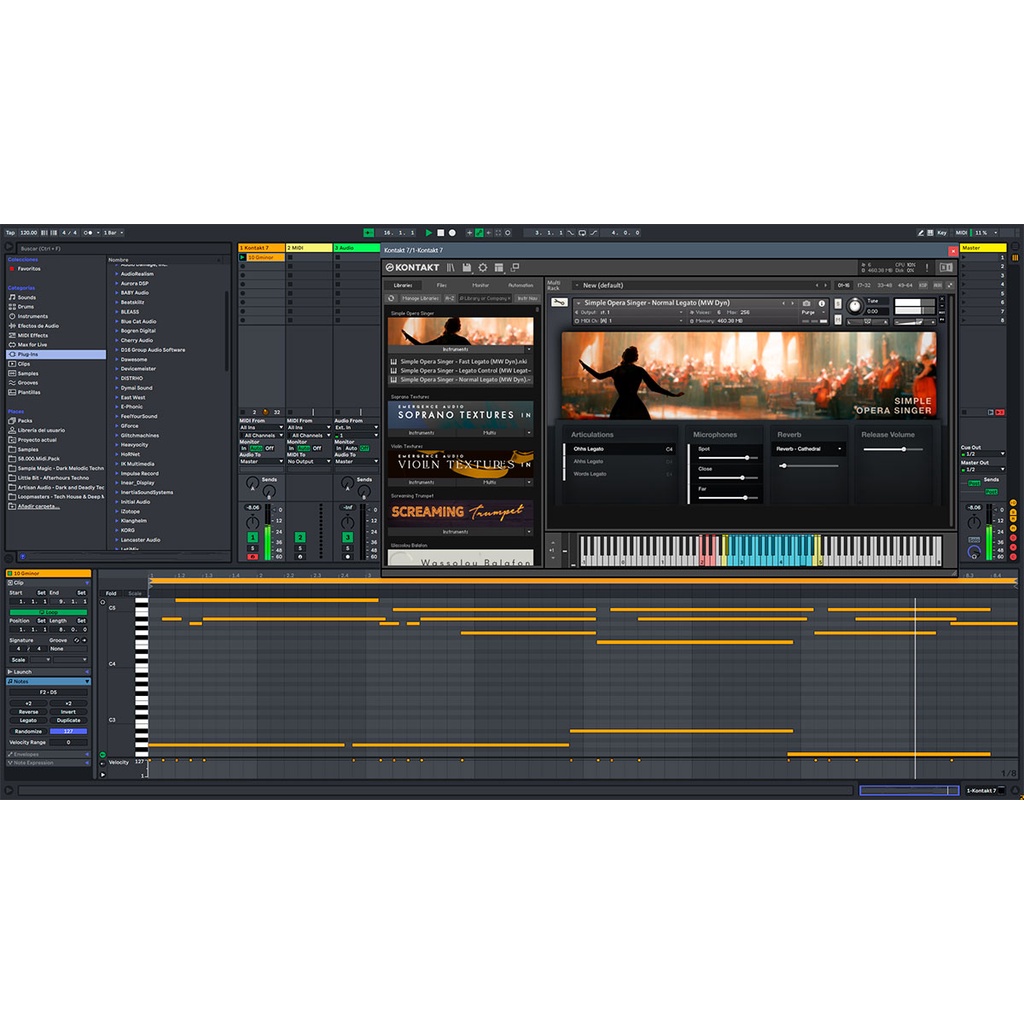Switch to the Files tab in Kontakt
The width and height of the screenshot is (1024, 1024).
[x=441, y=285]
